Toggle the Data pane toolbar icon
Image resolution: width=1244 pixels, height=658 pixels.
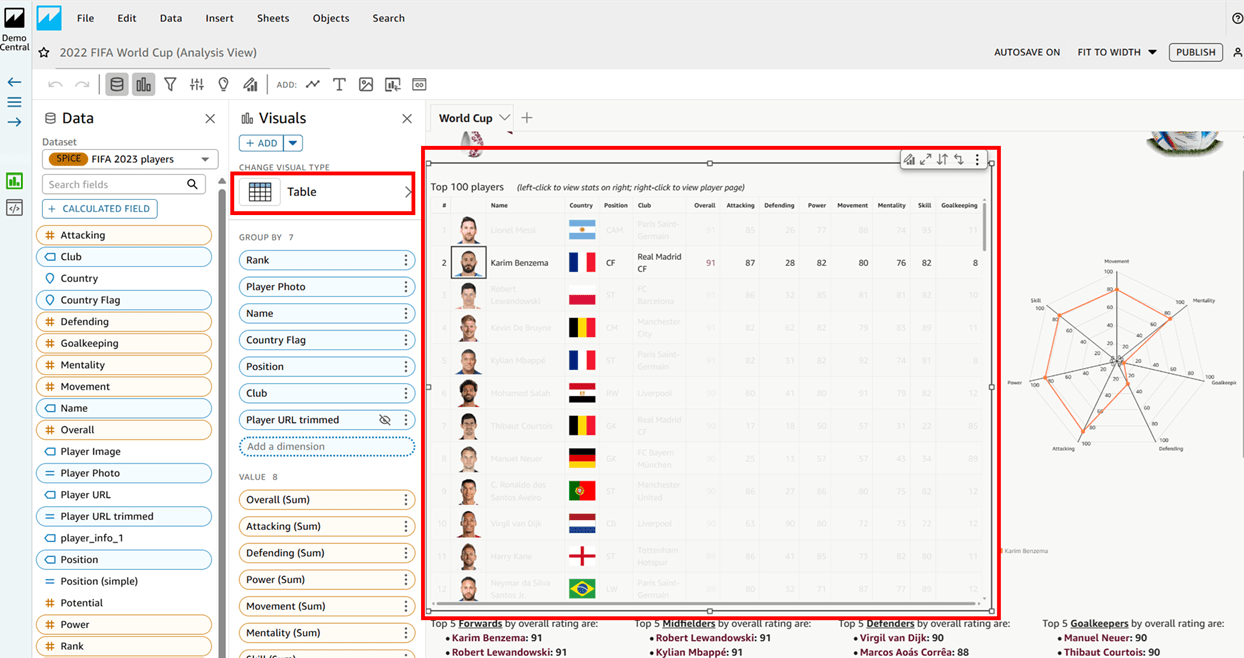117,85
